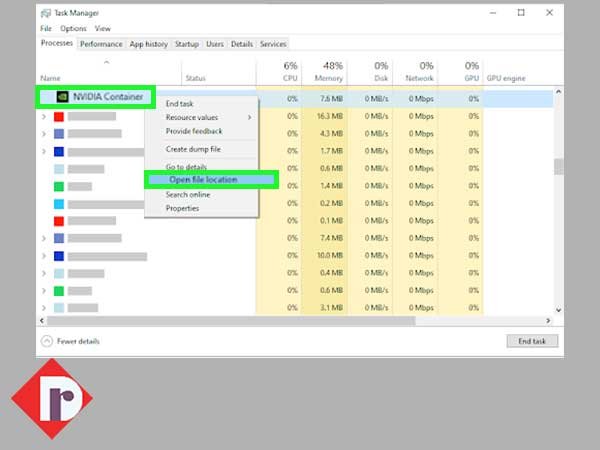This screenshot has height=450, width=600.
Task: Sort by the GPU column header
Action: [x=471, y=78]
